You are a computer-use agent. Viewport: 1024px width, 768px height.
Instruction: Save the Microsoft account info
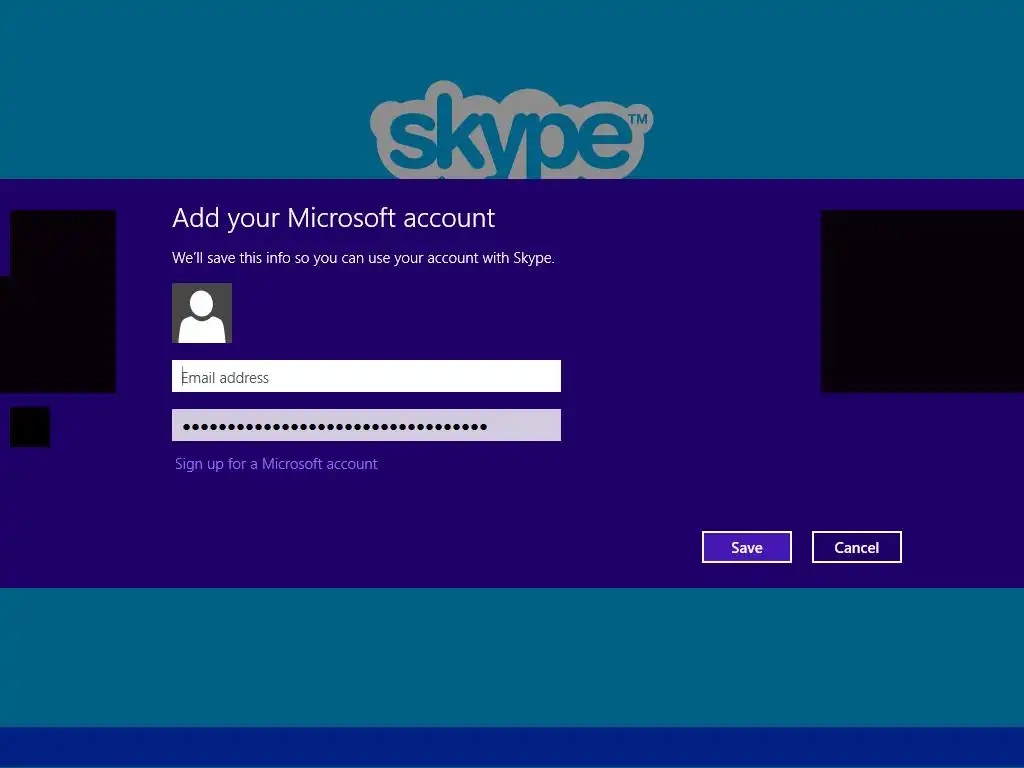point(746,547)
